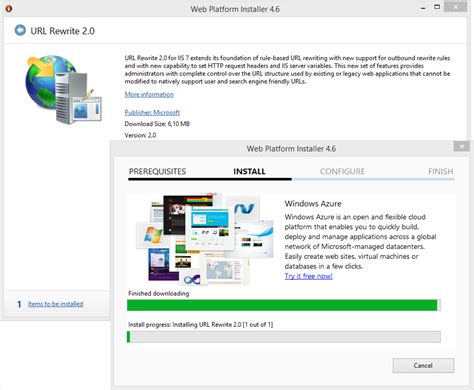Close the main Web Platform Installer window
Screen dimensions: 474x390
click(x=455, y=7)
